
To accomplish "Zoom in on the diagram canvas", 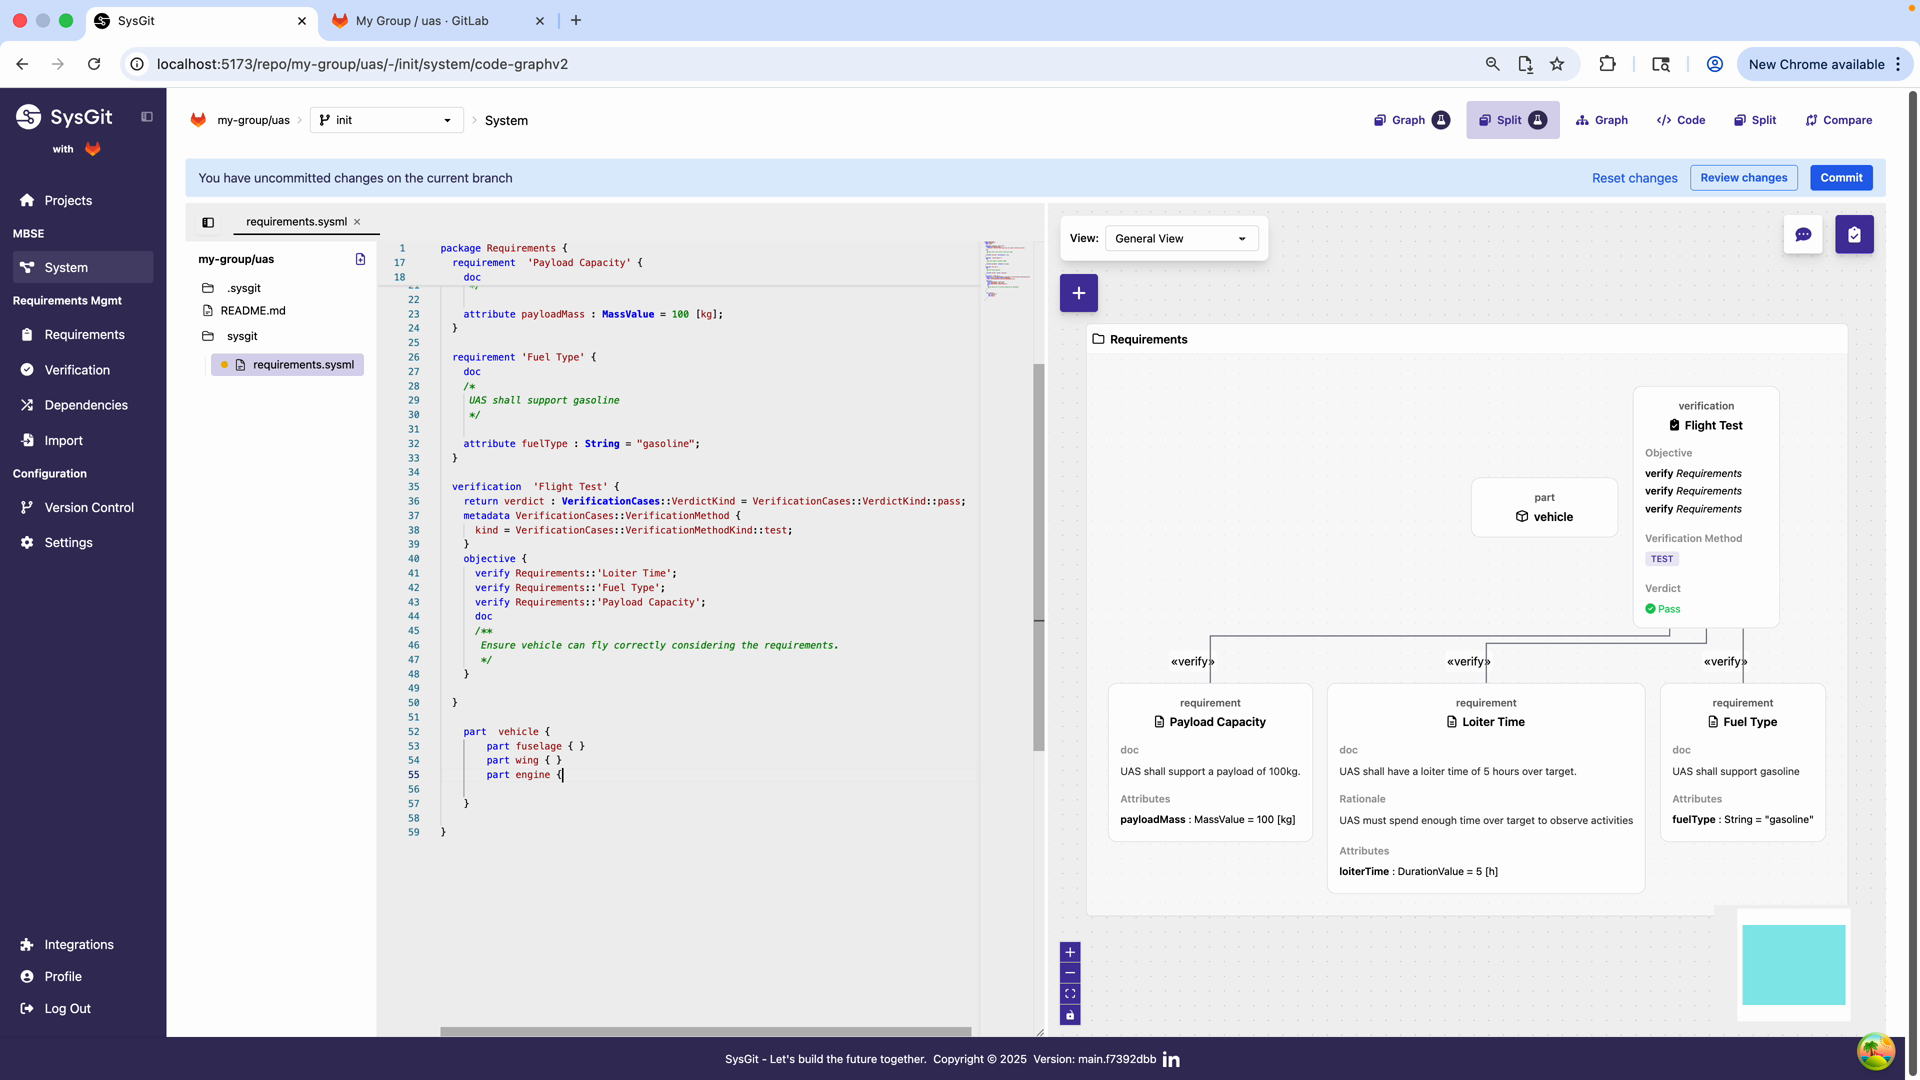I will pos(1070,952).
